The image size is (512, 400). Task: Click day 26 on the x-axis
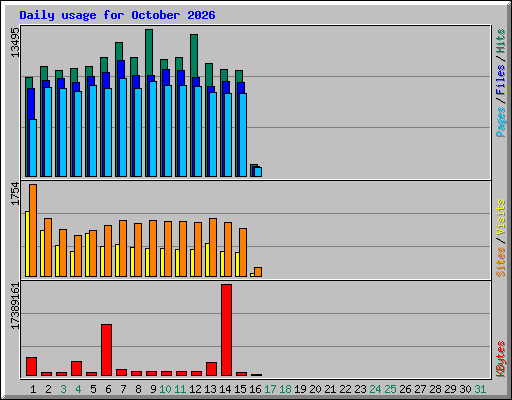tap(405, 389)
